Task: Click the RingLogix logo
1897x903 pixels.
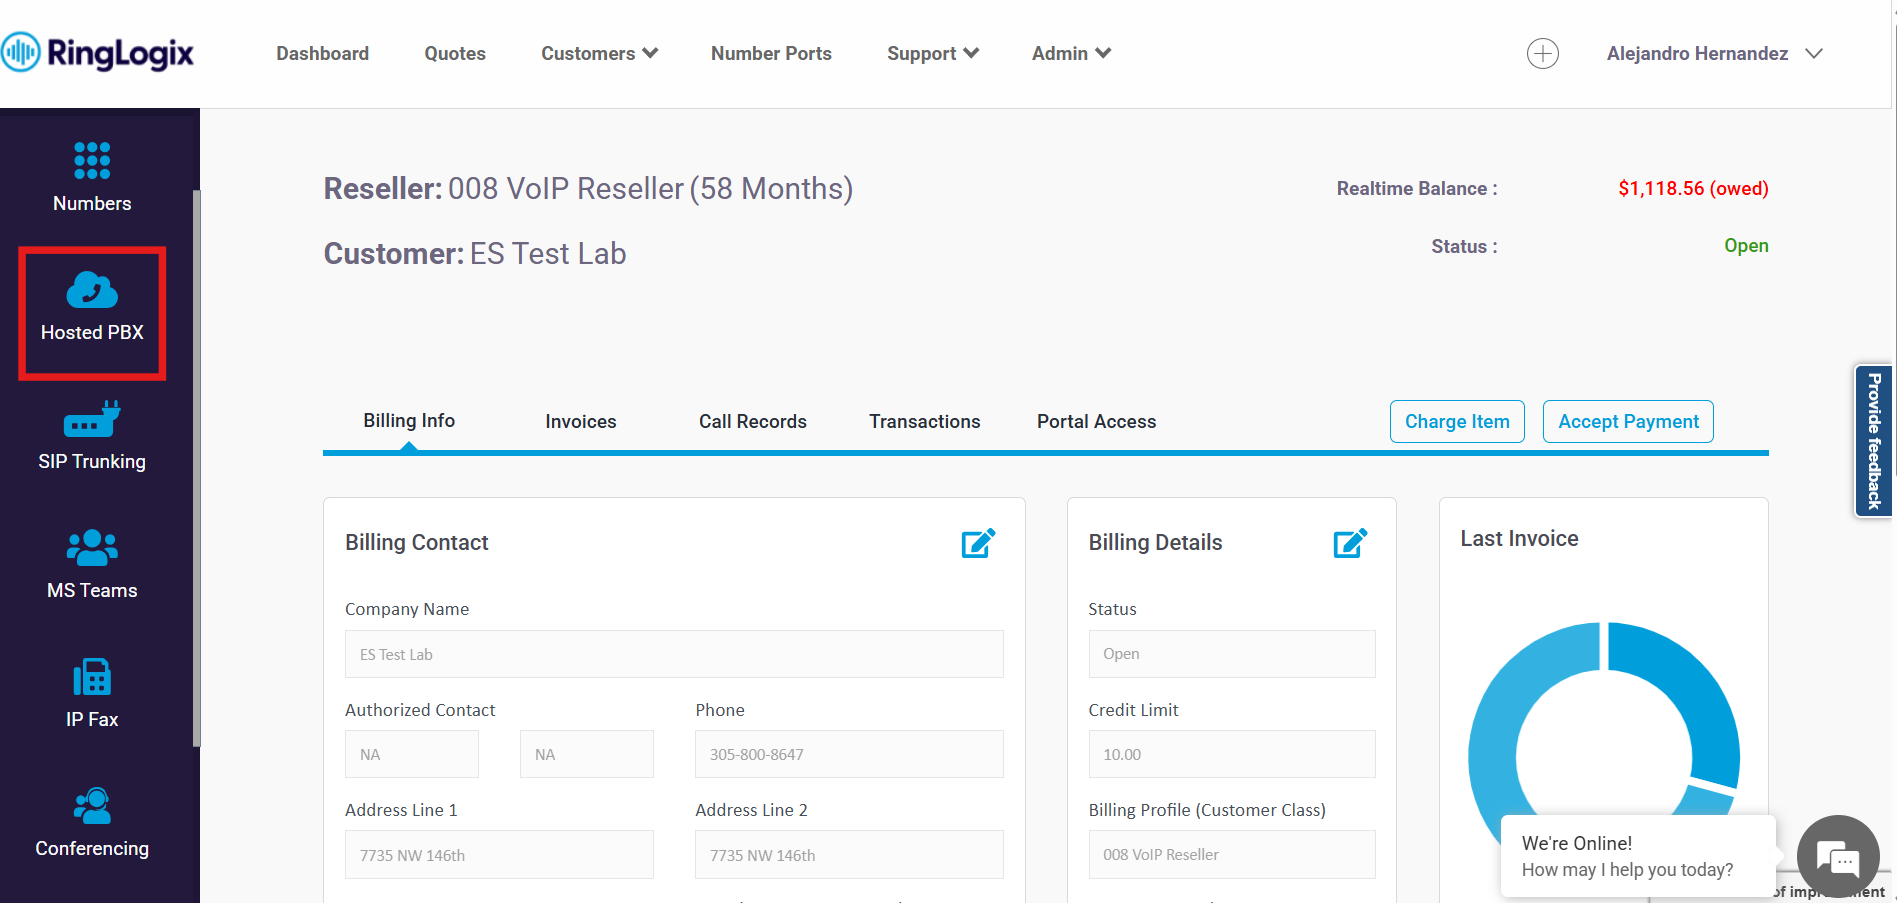Action: point(98,52)
